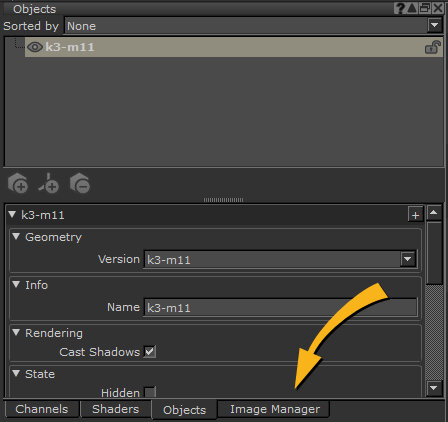Open the Geometry Version dropdown

coord(408,259)
